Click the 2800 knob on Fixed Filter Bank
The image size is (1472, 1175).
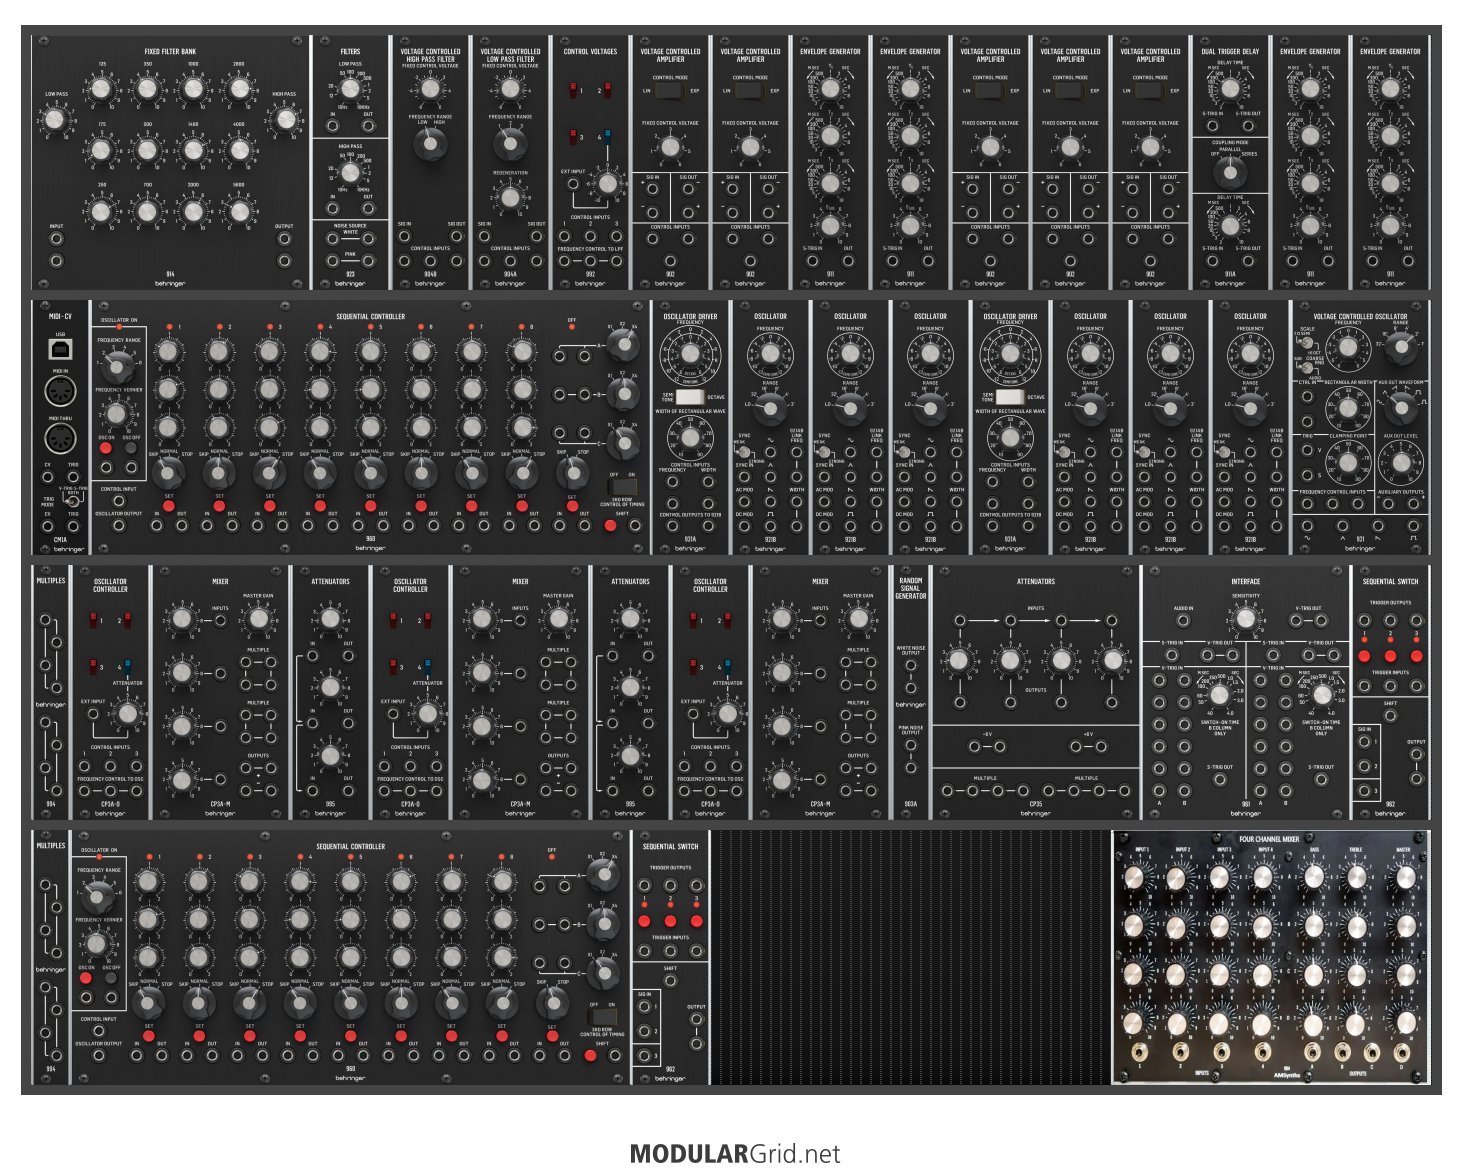coord(239,91)
